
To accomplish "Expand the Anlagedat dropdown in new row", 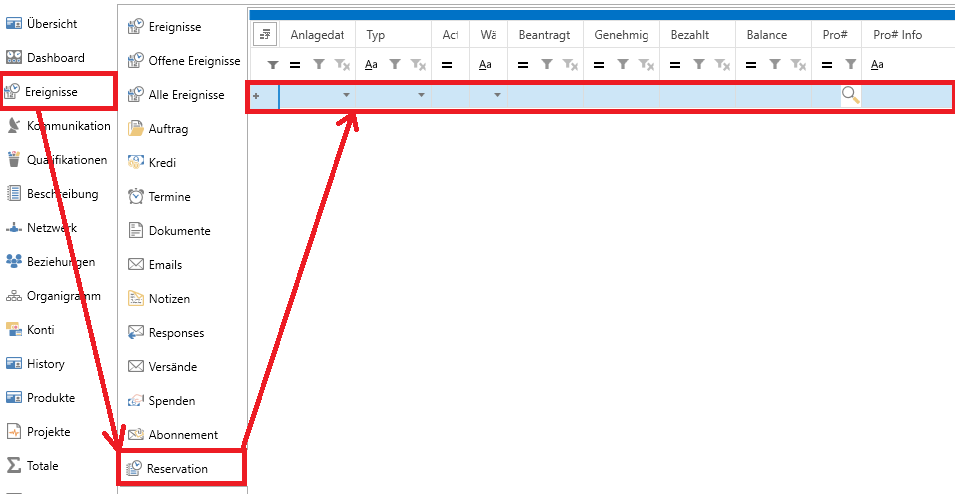I will pyautogui.click(x=346, y=96).
